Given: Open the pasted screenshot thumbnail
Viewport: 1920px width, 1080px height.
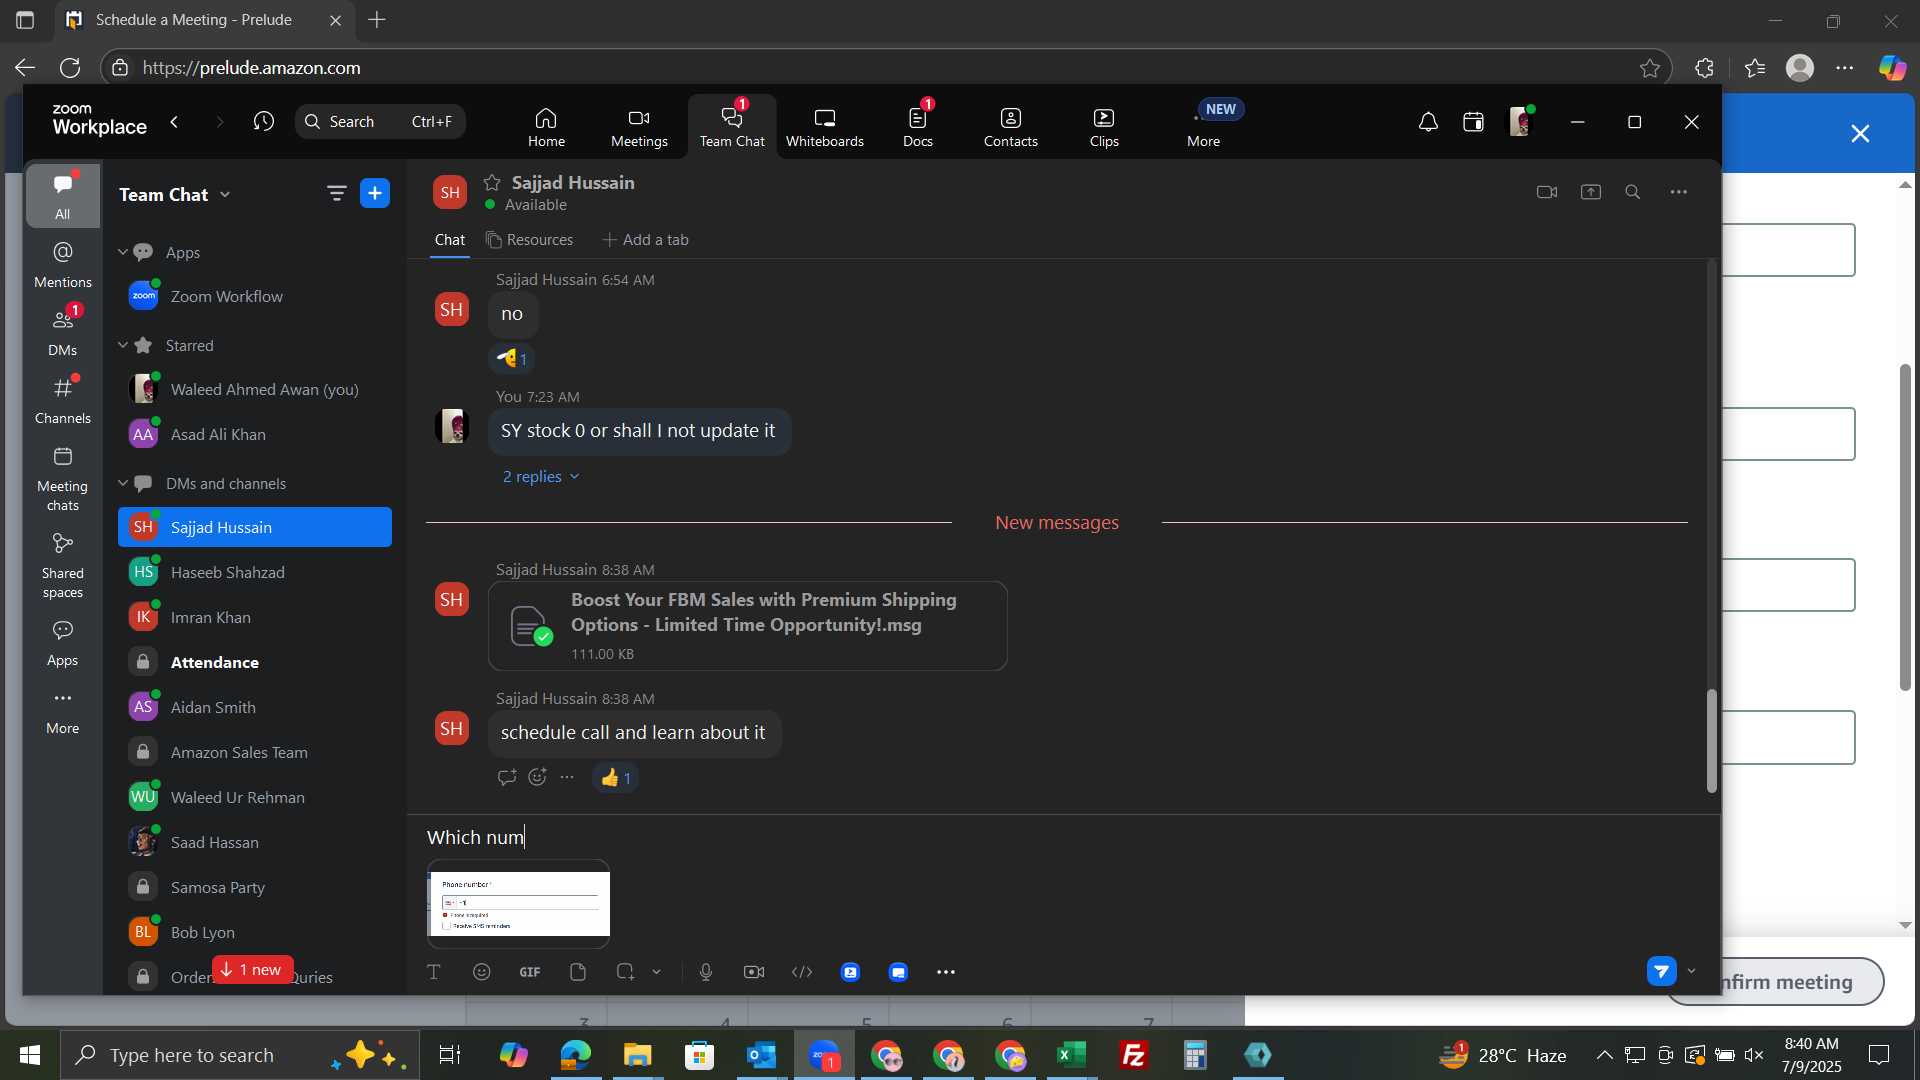Looking at the screenshot, I should click(x=518, y=904).
